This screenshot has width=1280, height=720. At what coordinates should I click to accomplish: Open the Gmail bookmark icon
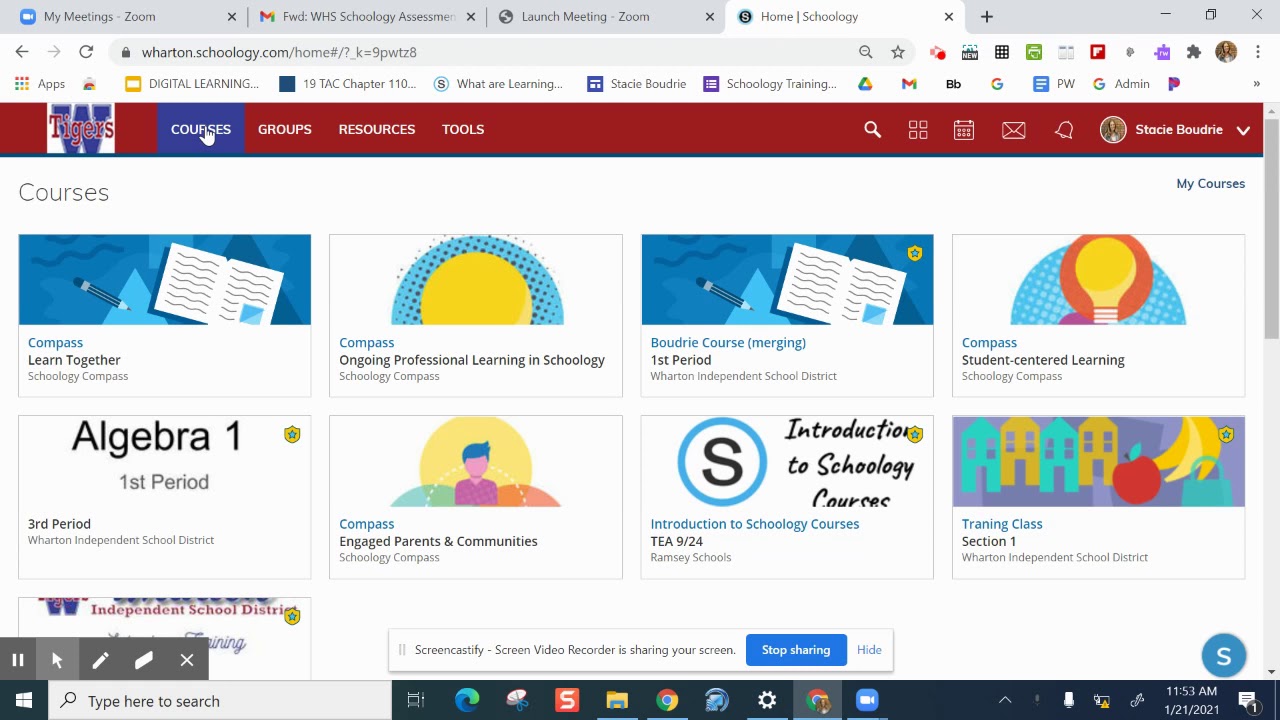[x=909, y=84]
